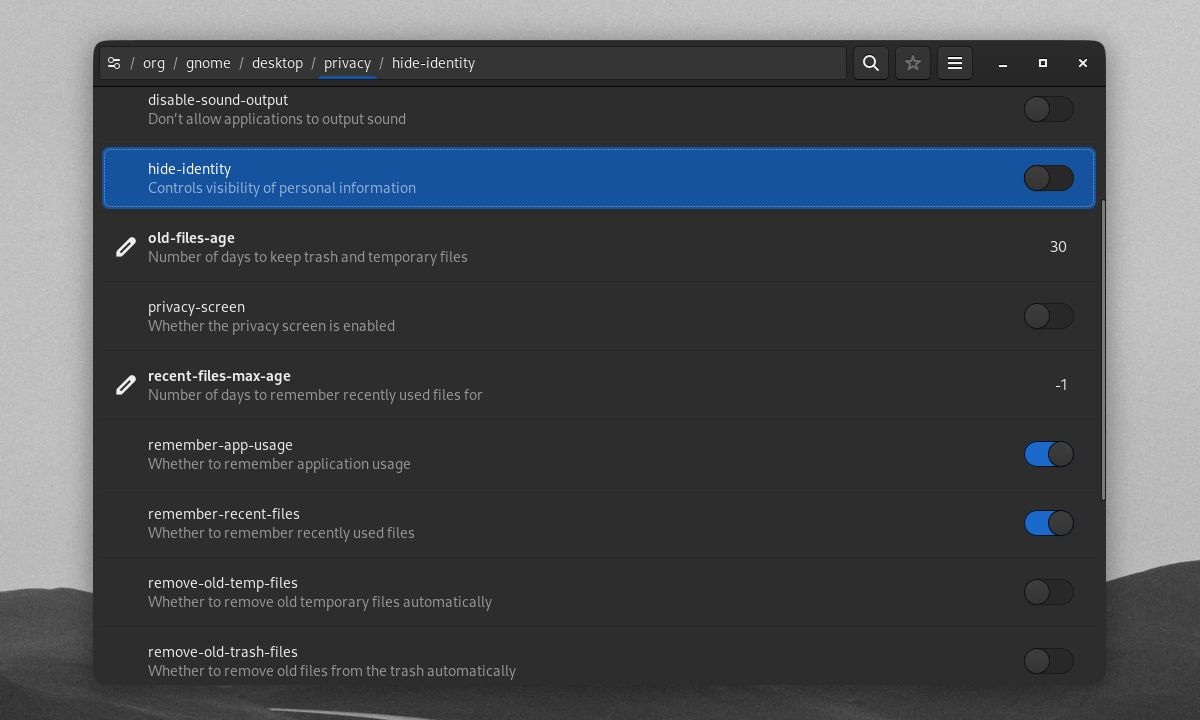Select the privacy path segment
The width and height of the screenshot is (1200, 720).
pyautogui.click(x=347, y=63)
